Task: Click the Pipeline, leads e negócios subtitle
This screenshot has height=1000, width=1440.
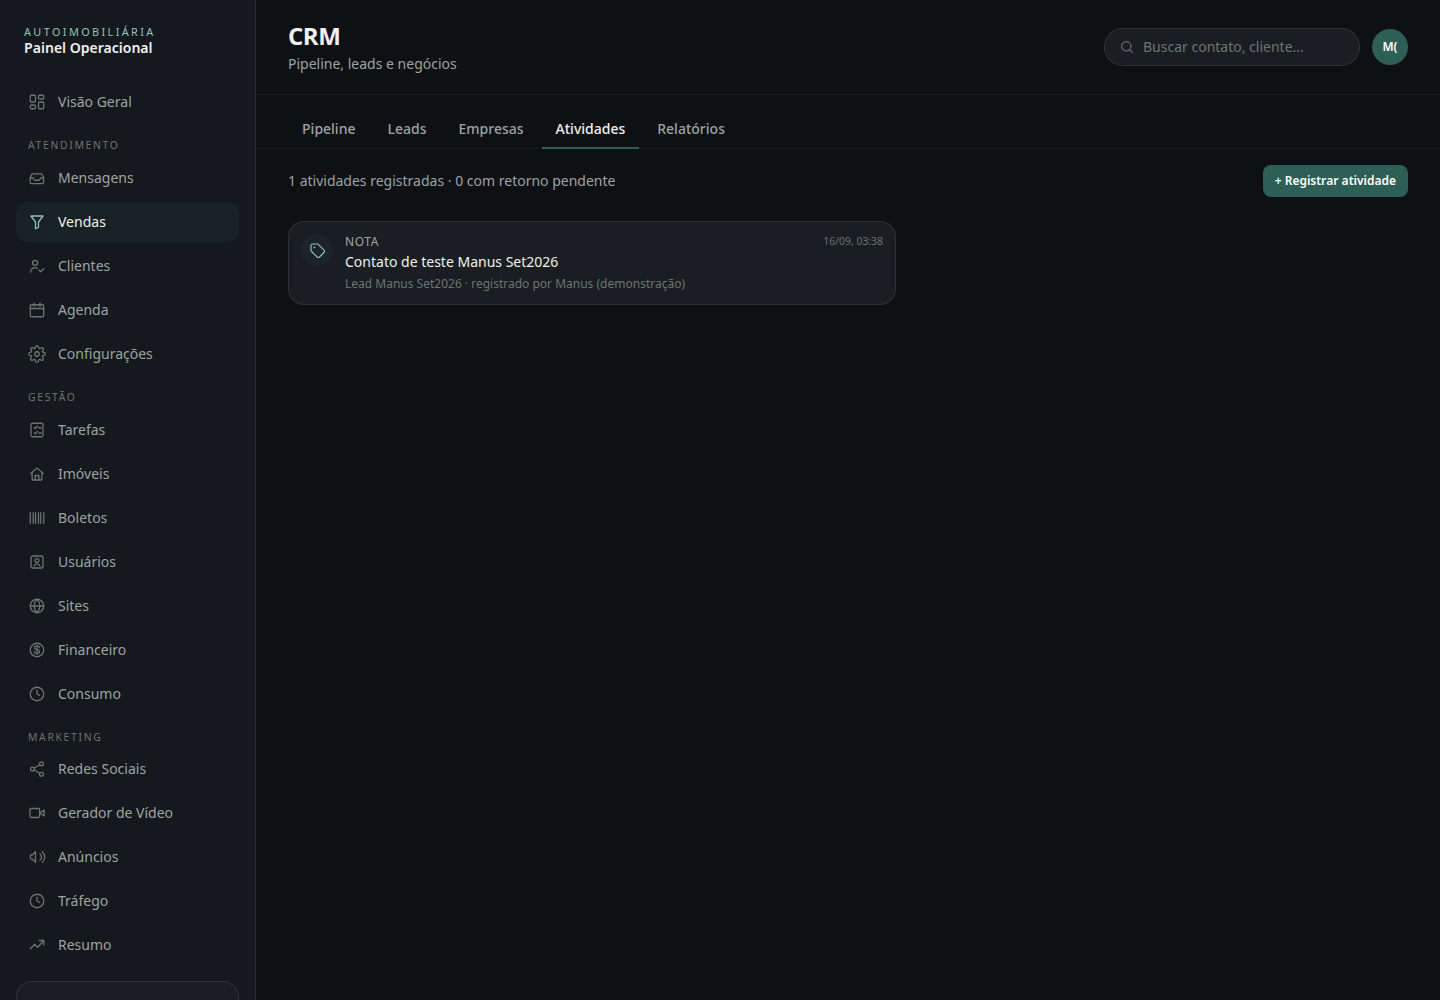Action: coord(372,64)
